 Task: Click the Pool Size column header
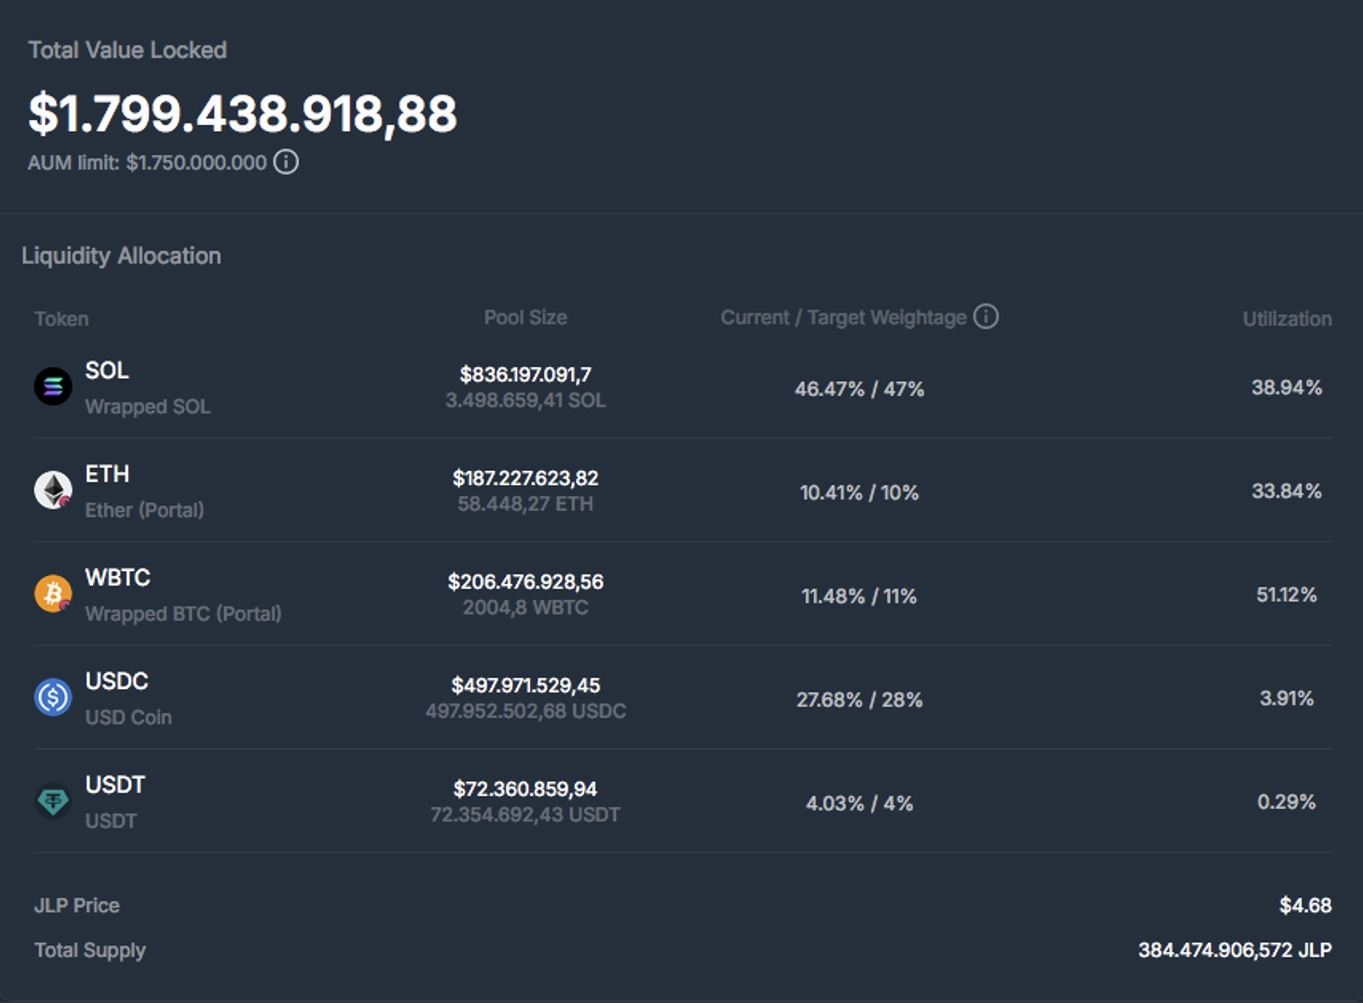point(525,318)
